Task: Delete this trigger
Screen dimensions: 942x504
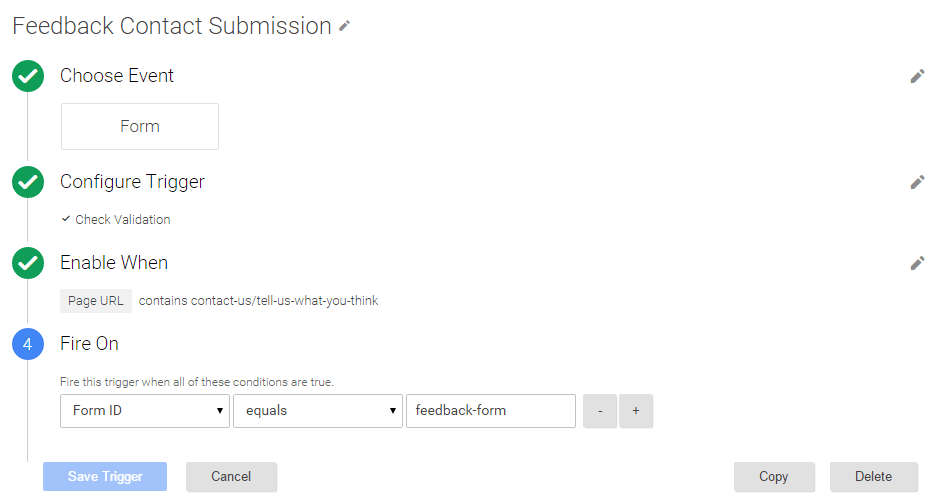Action: coord(874,476)
